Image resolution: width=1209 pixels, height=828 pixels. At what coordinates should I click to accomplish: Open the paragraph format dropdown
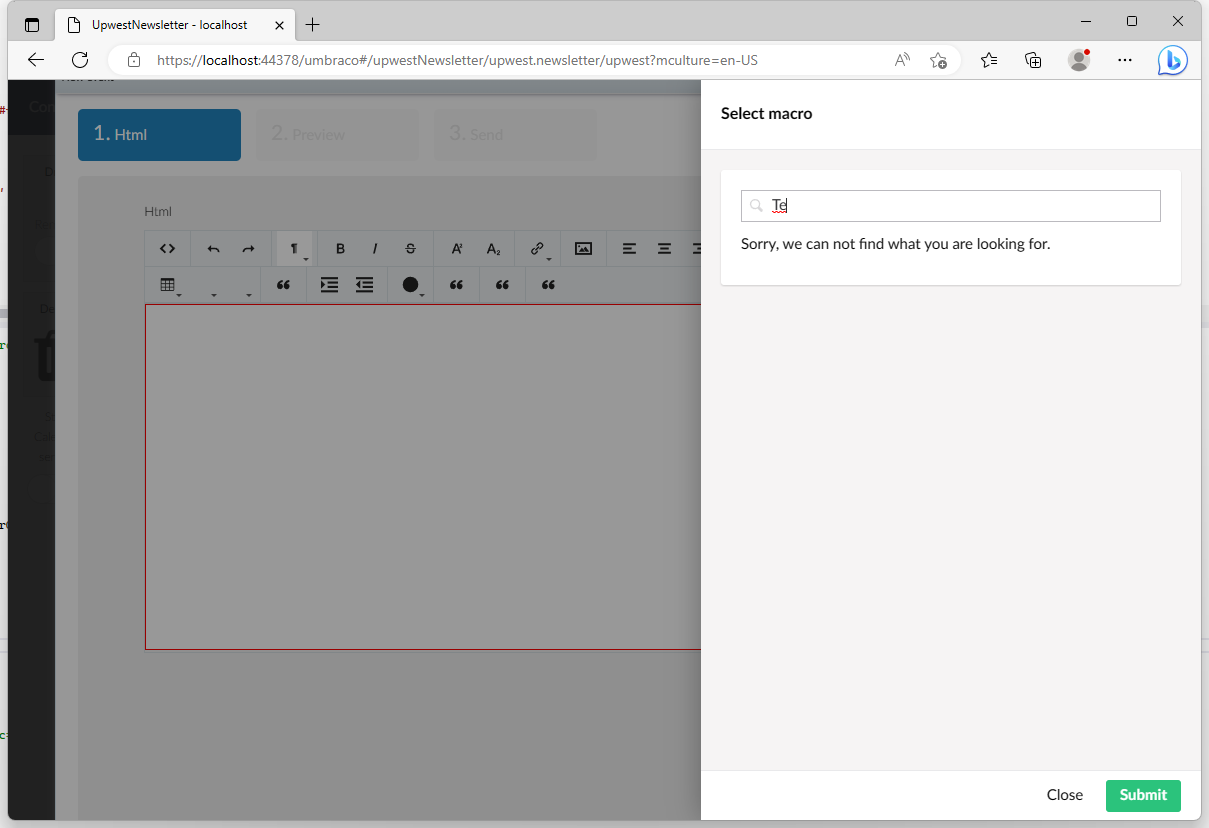(x=296, y=249)
